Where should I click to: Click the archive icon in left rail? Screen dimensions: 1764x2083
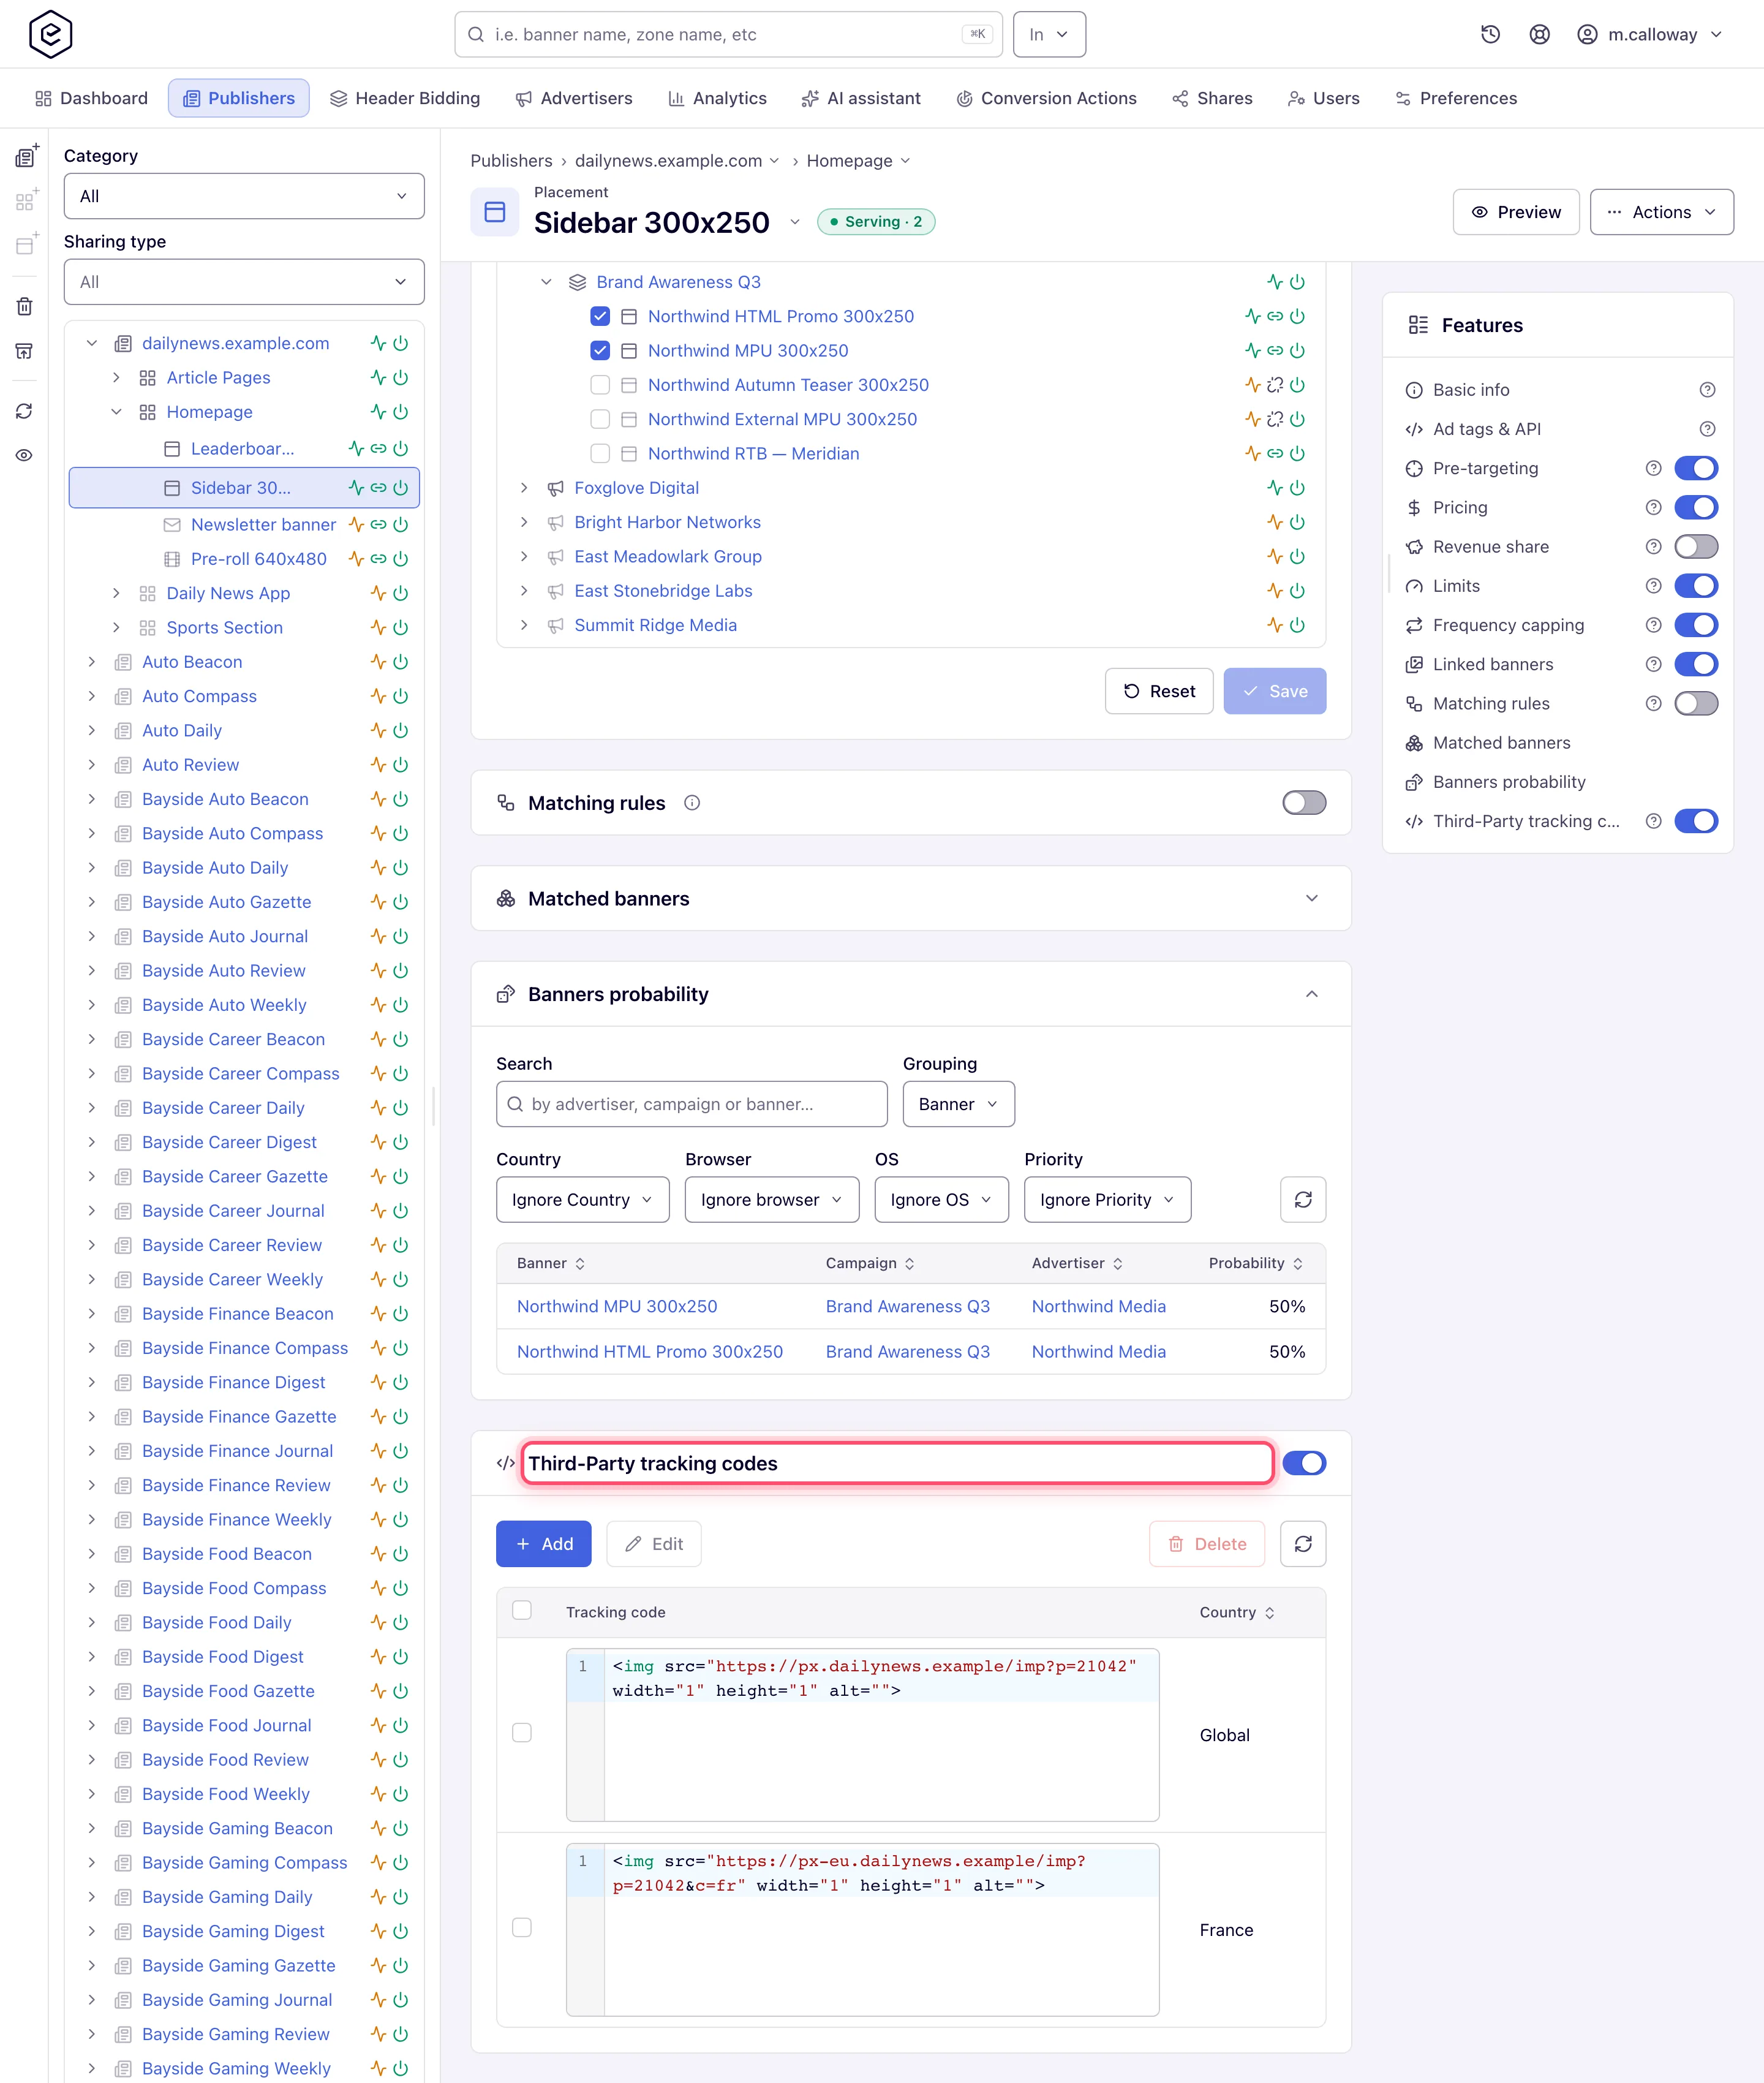click(x=24, y=351)
